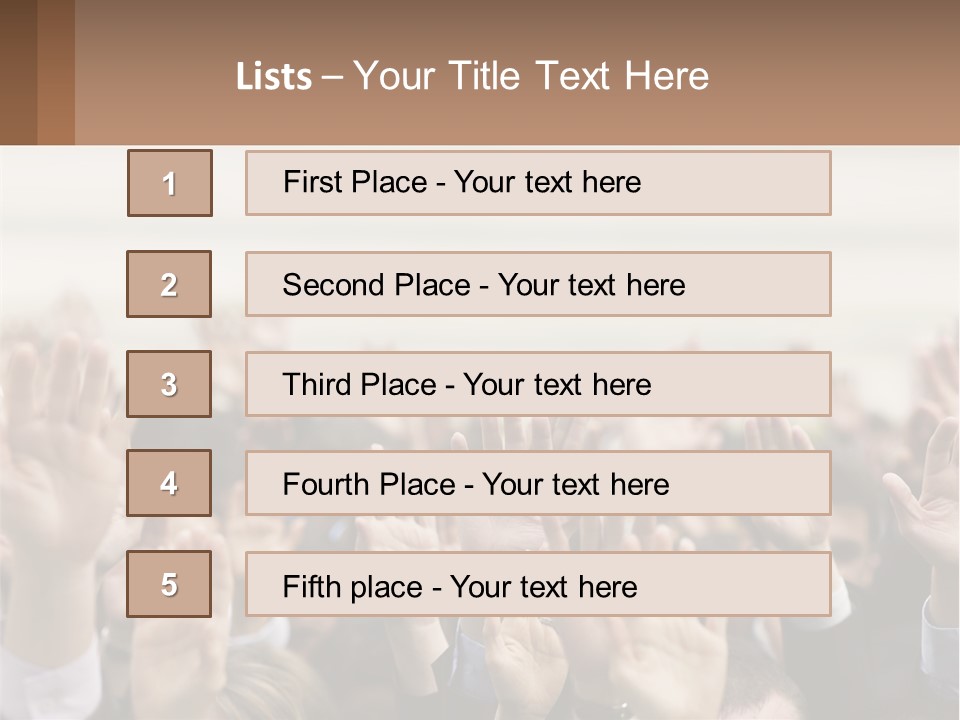Viewport: 960px width, 720px height.
Task: Click the 'Fourth Place - Your text here' box
Action: [x=538, y=484]
